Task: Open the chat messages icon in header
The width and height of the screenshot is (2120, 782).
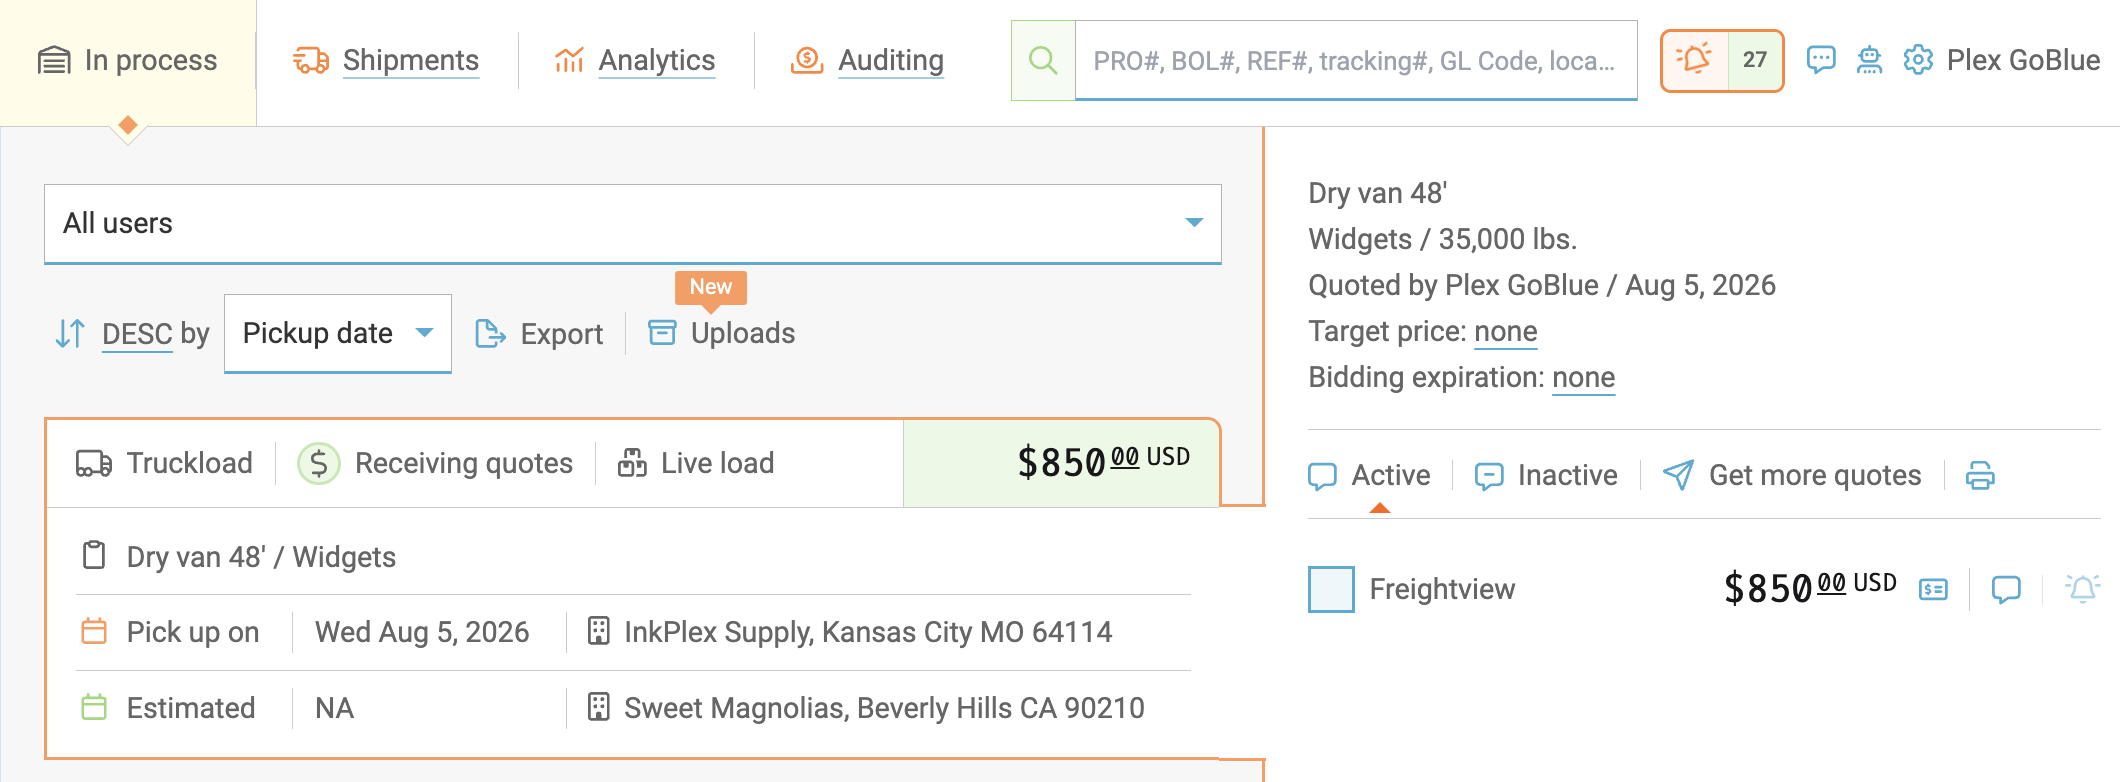Action: click(x=1821, y=60)
